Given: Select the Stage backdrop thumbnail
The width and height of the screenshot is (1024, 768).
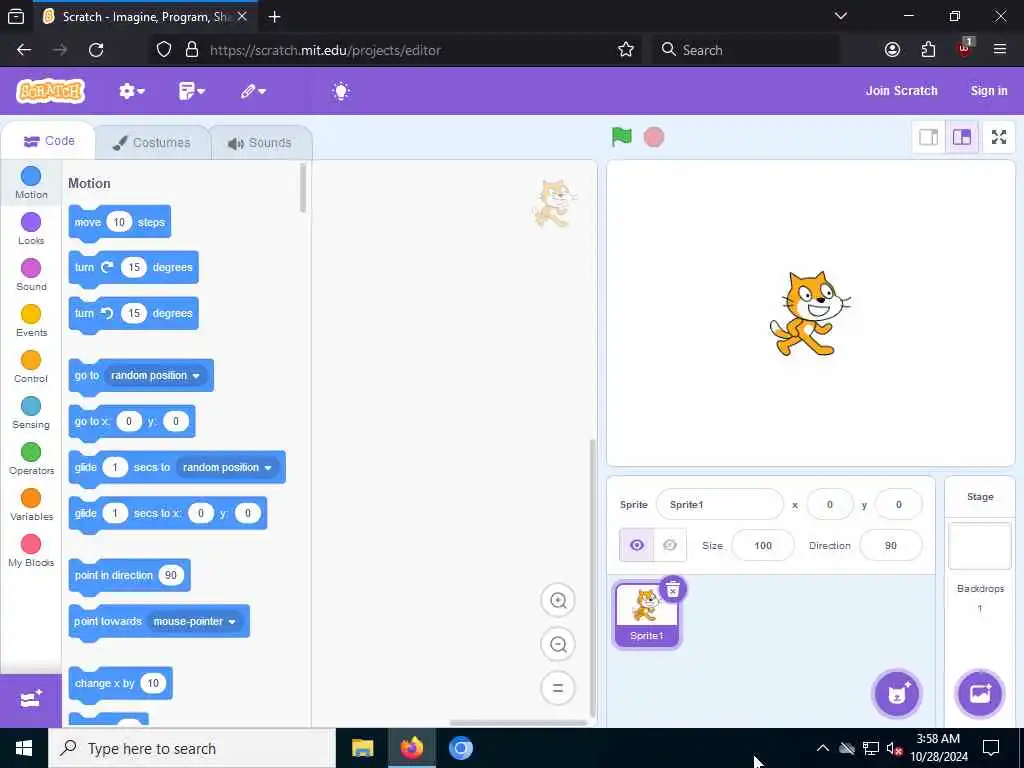Looking at the screenshot, I should [980, 546].
